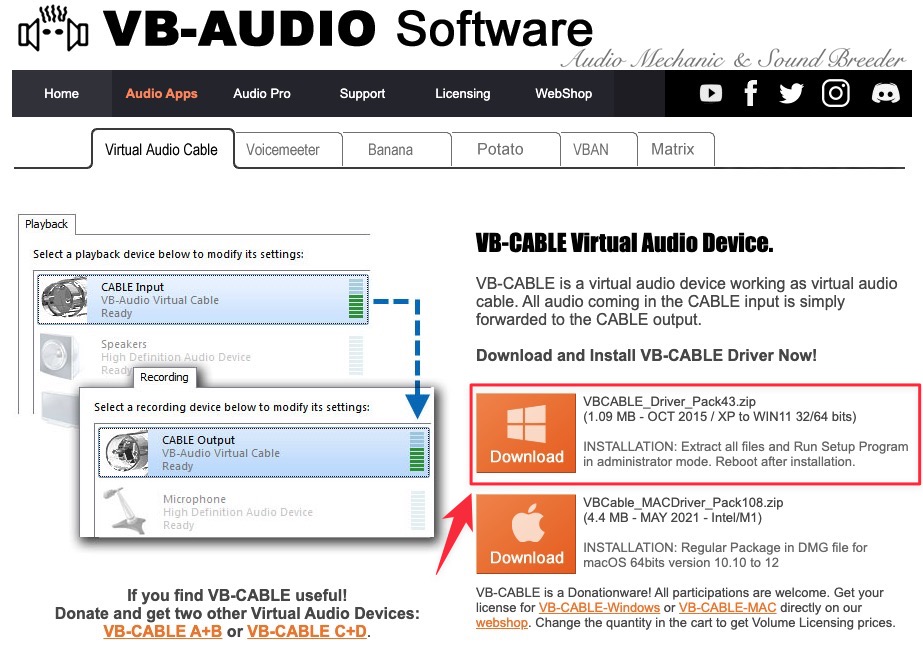Viewport: 923px width, 650px height.
Task: Click the CABLE Input device image
Action: tap(64, 299)
